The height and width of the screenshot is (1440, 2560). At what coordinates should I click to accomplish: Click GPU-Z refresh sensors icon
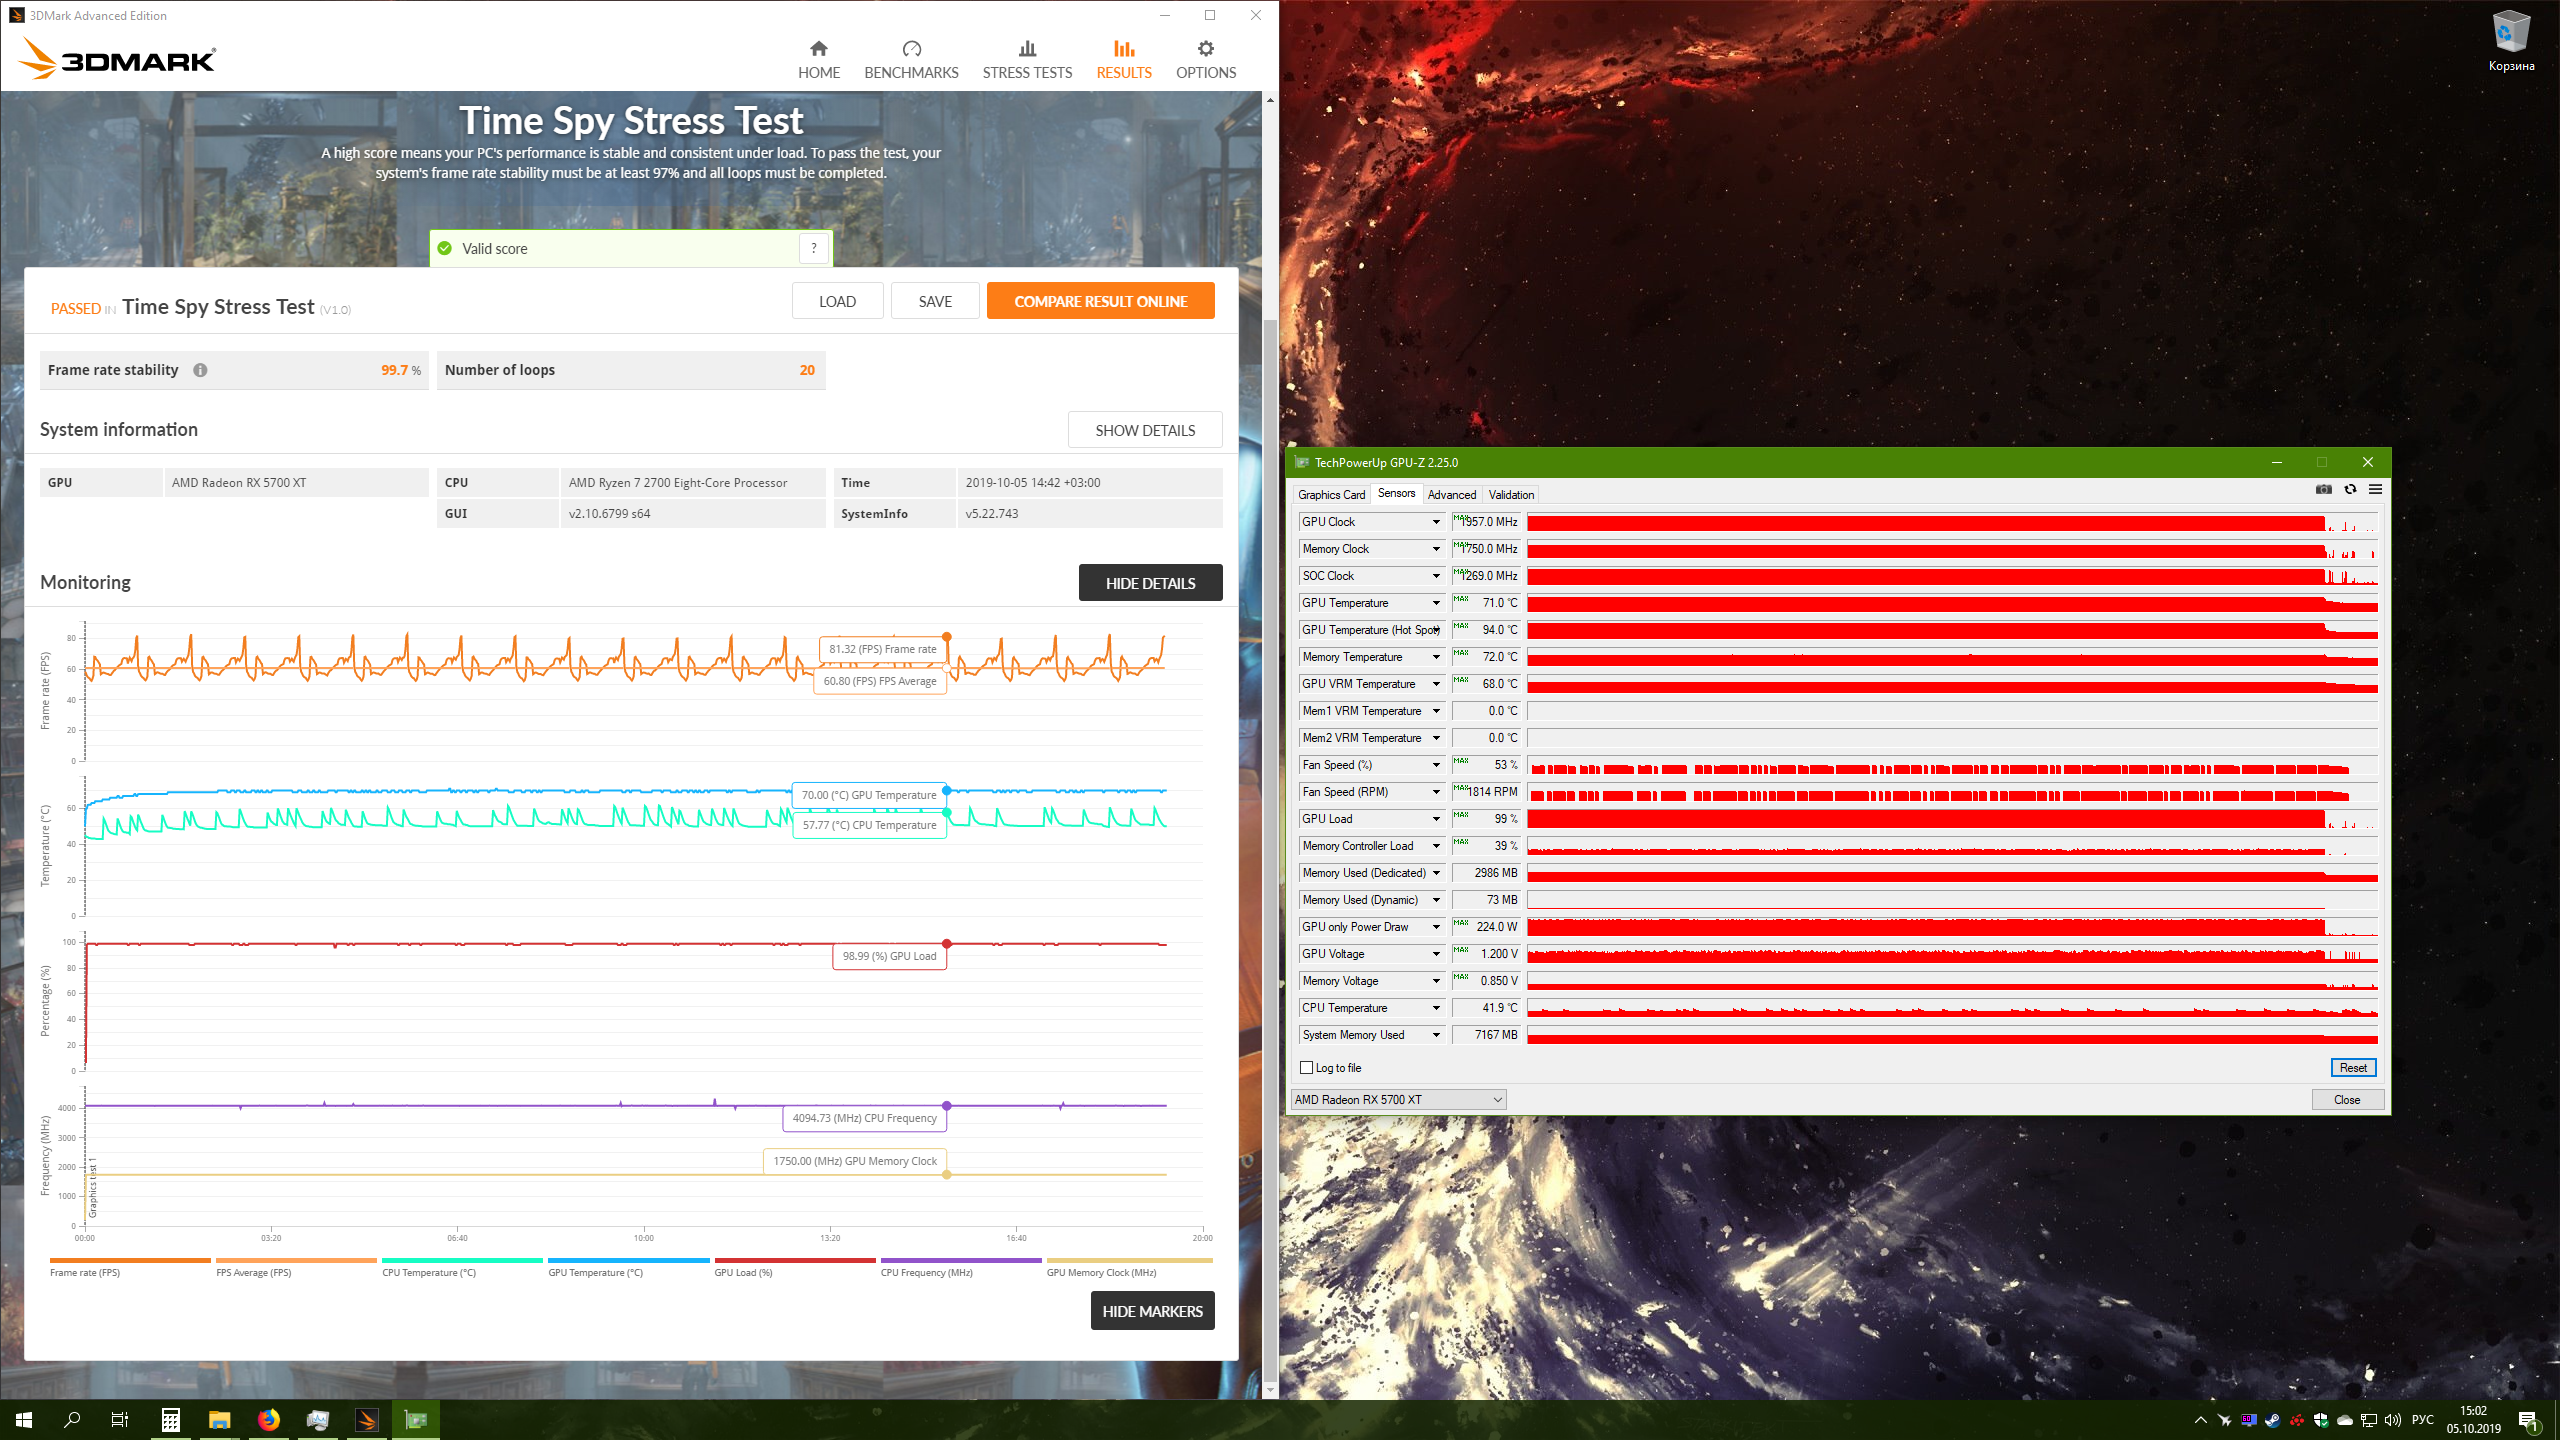pyautogui.click(x=2350, y=489)
